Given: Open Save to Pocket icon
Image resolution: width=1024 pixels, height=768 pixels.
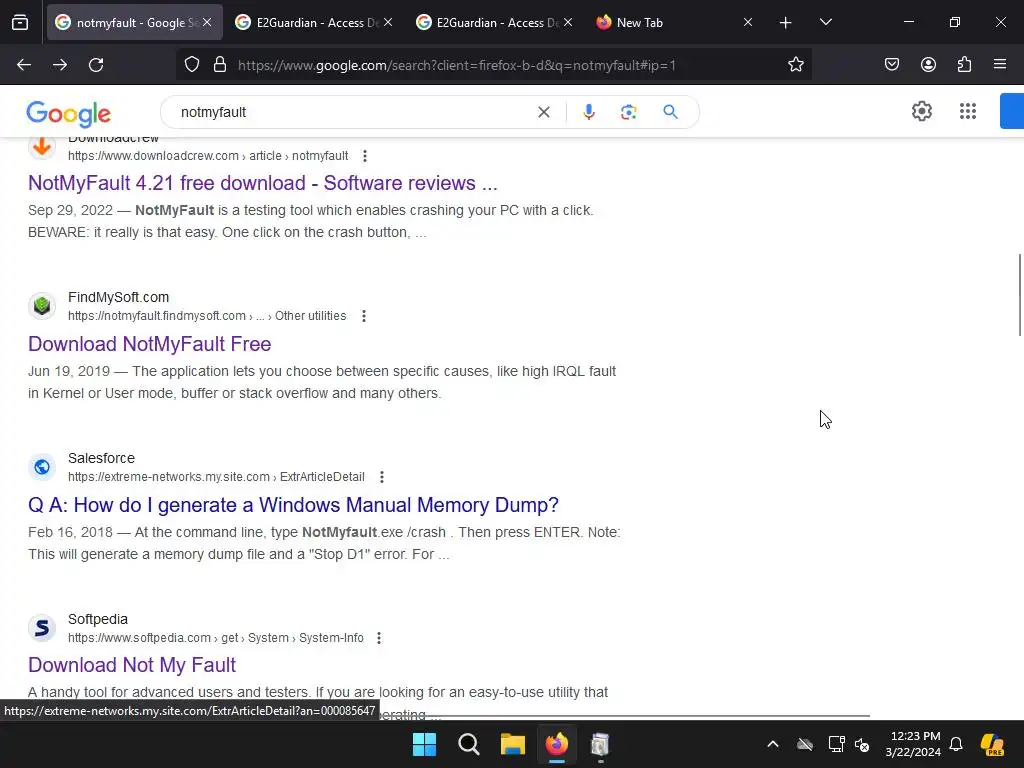Looking at the screenshot, I should tap(892, 65).
